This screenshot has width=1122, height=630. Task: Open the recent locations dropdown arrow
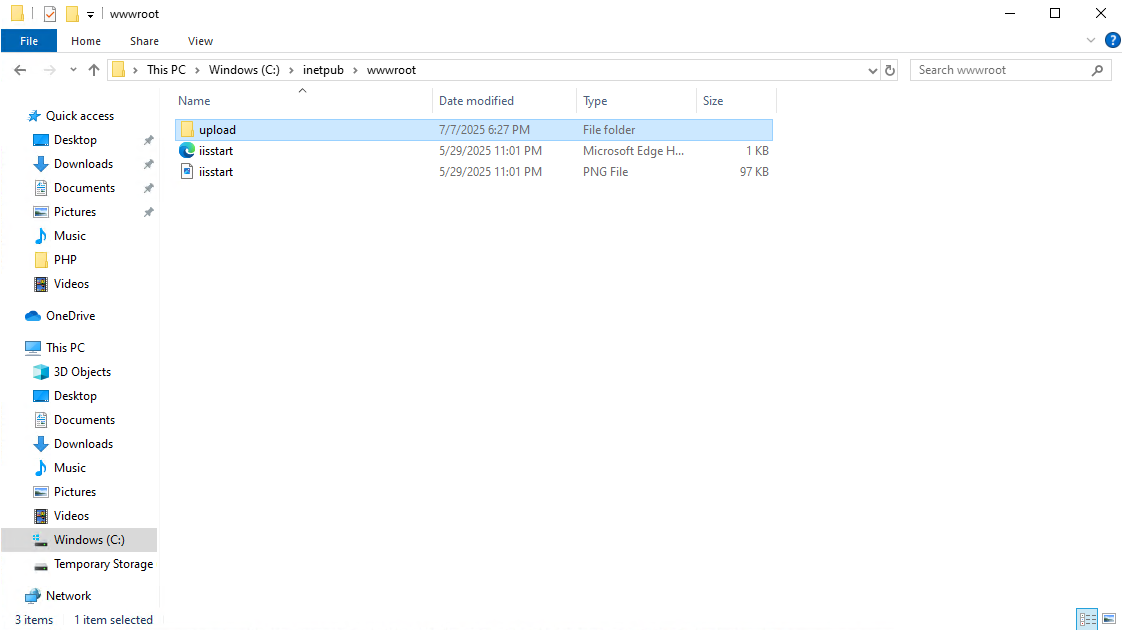pos(73,69)
